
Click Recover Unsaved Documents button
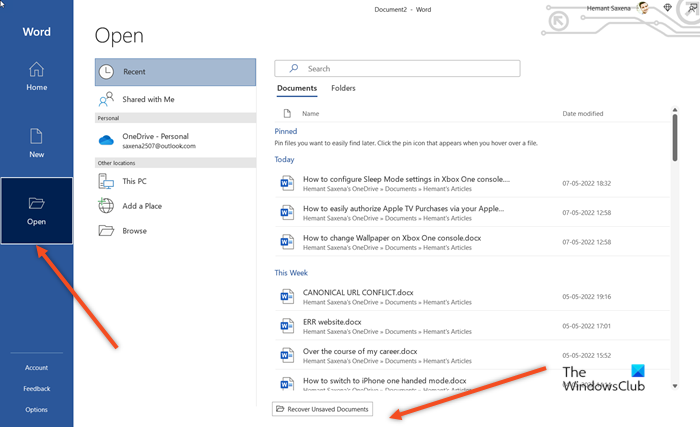click(323, 409)
